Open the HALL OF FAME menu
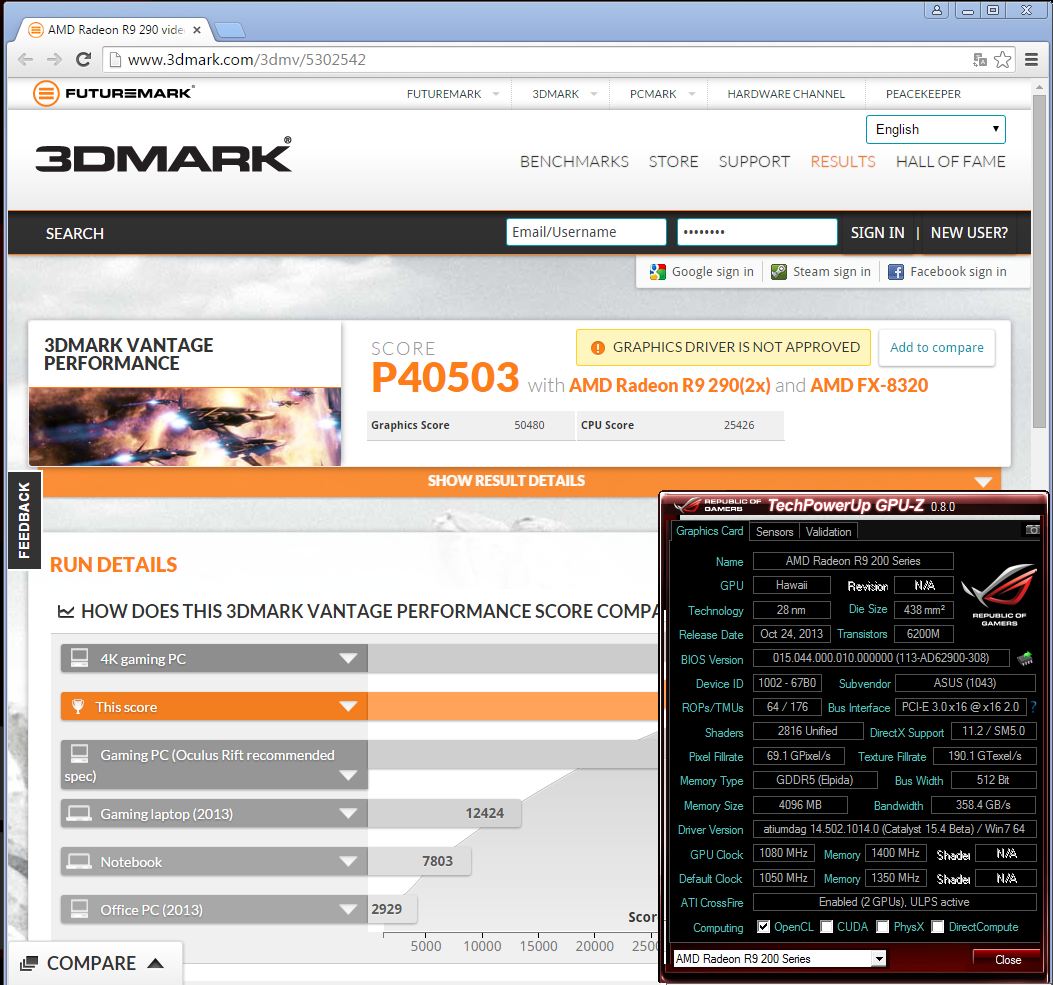The width and height of the screenshot is (1053, 985). 951,162
